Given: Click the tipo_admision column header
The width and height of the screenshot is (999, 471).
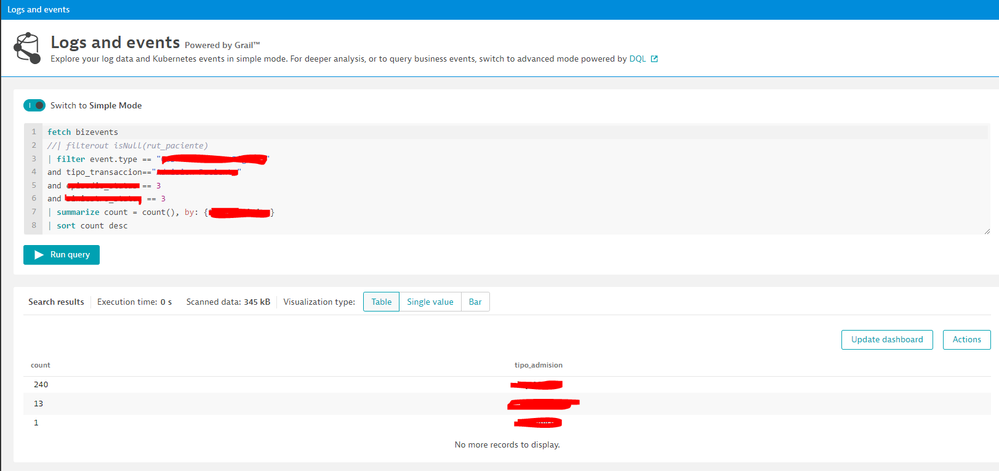Looking at the screenshot, I should (x=545, y=366).
